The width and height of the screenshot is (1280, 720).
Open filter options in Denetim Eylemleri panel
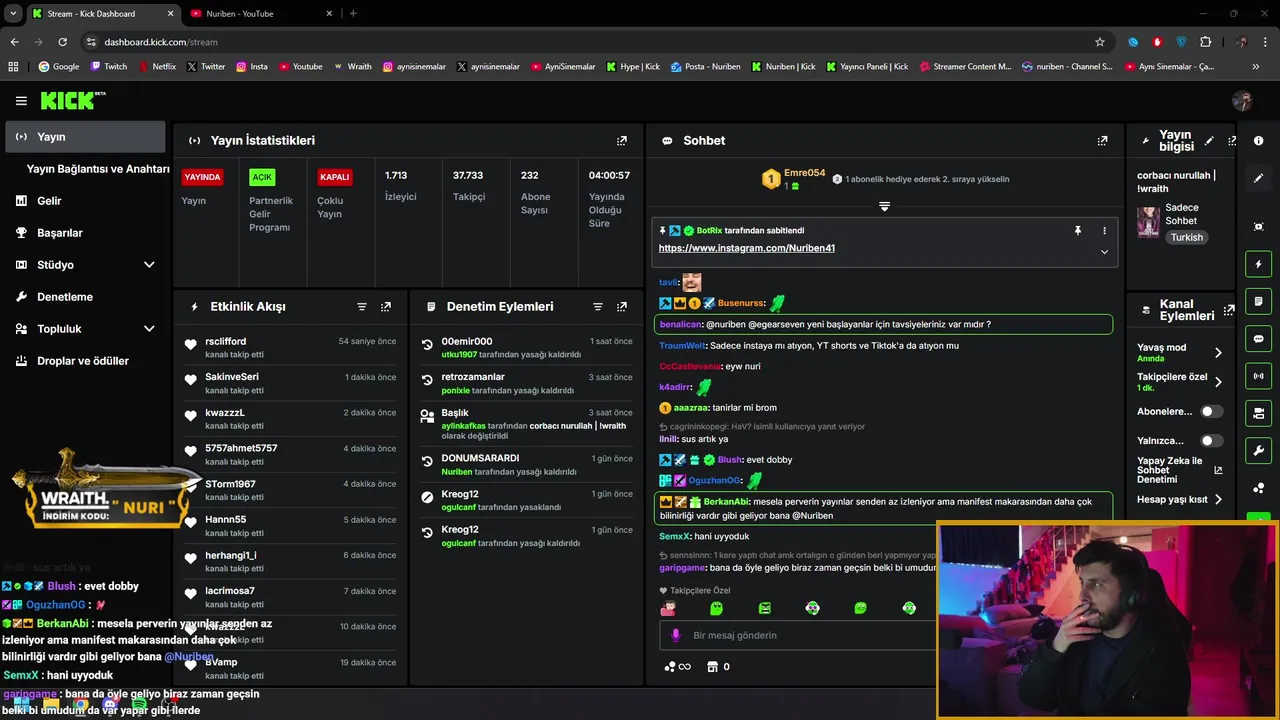[598, 307]
